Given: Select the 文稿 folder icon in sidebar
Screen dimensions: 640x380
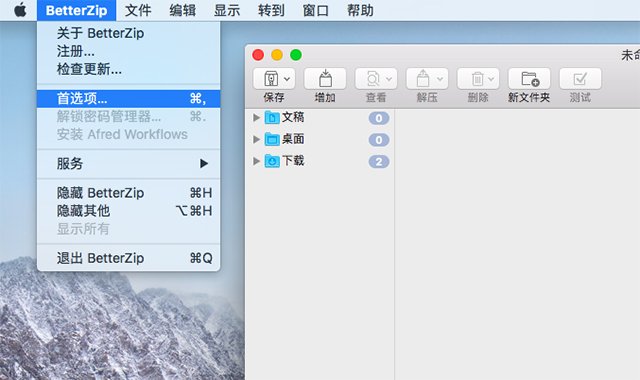Looking at the screenshot, I should click(x=272, y=118).
